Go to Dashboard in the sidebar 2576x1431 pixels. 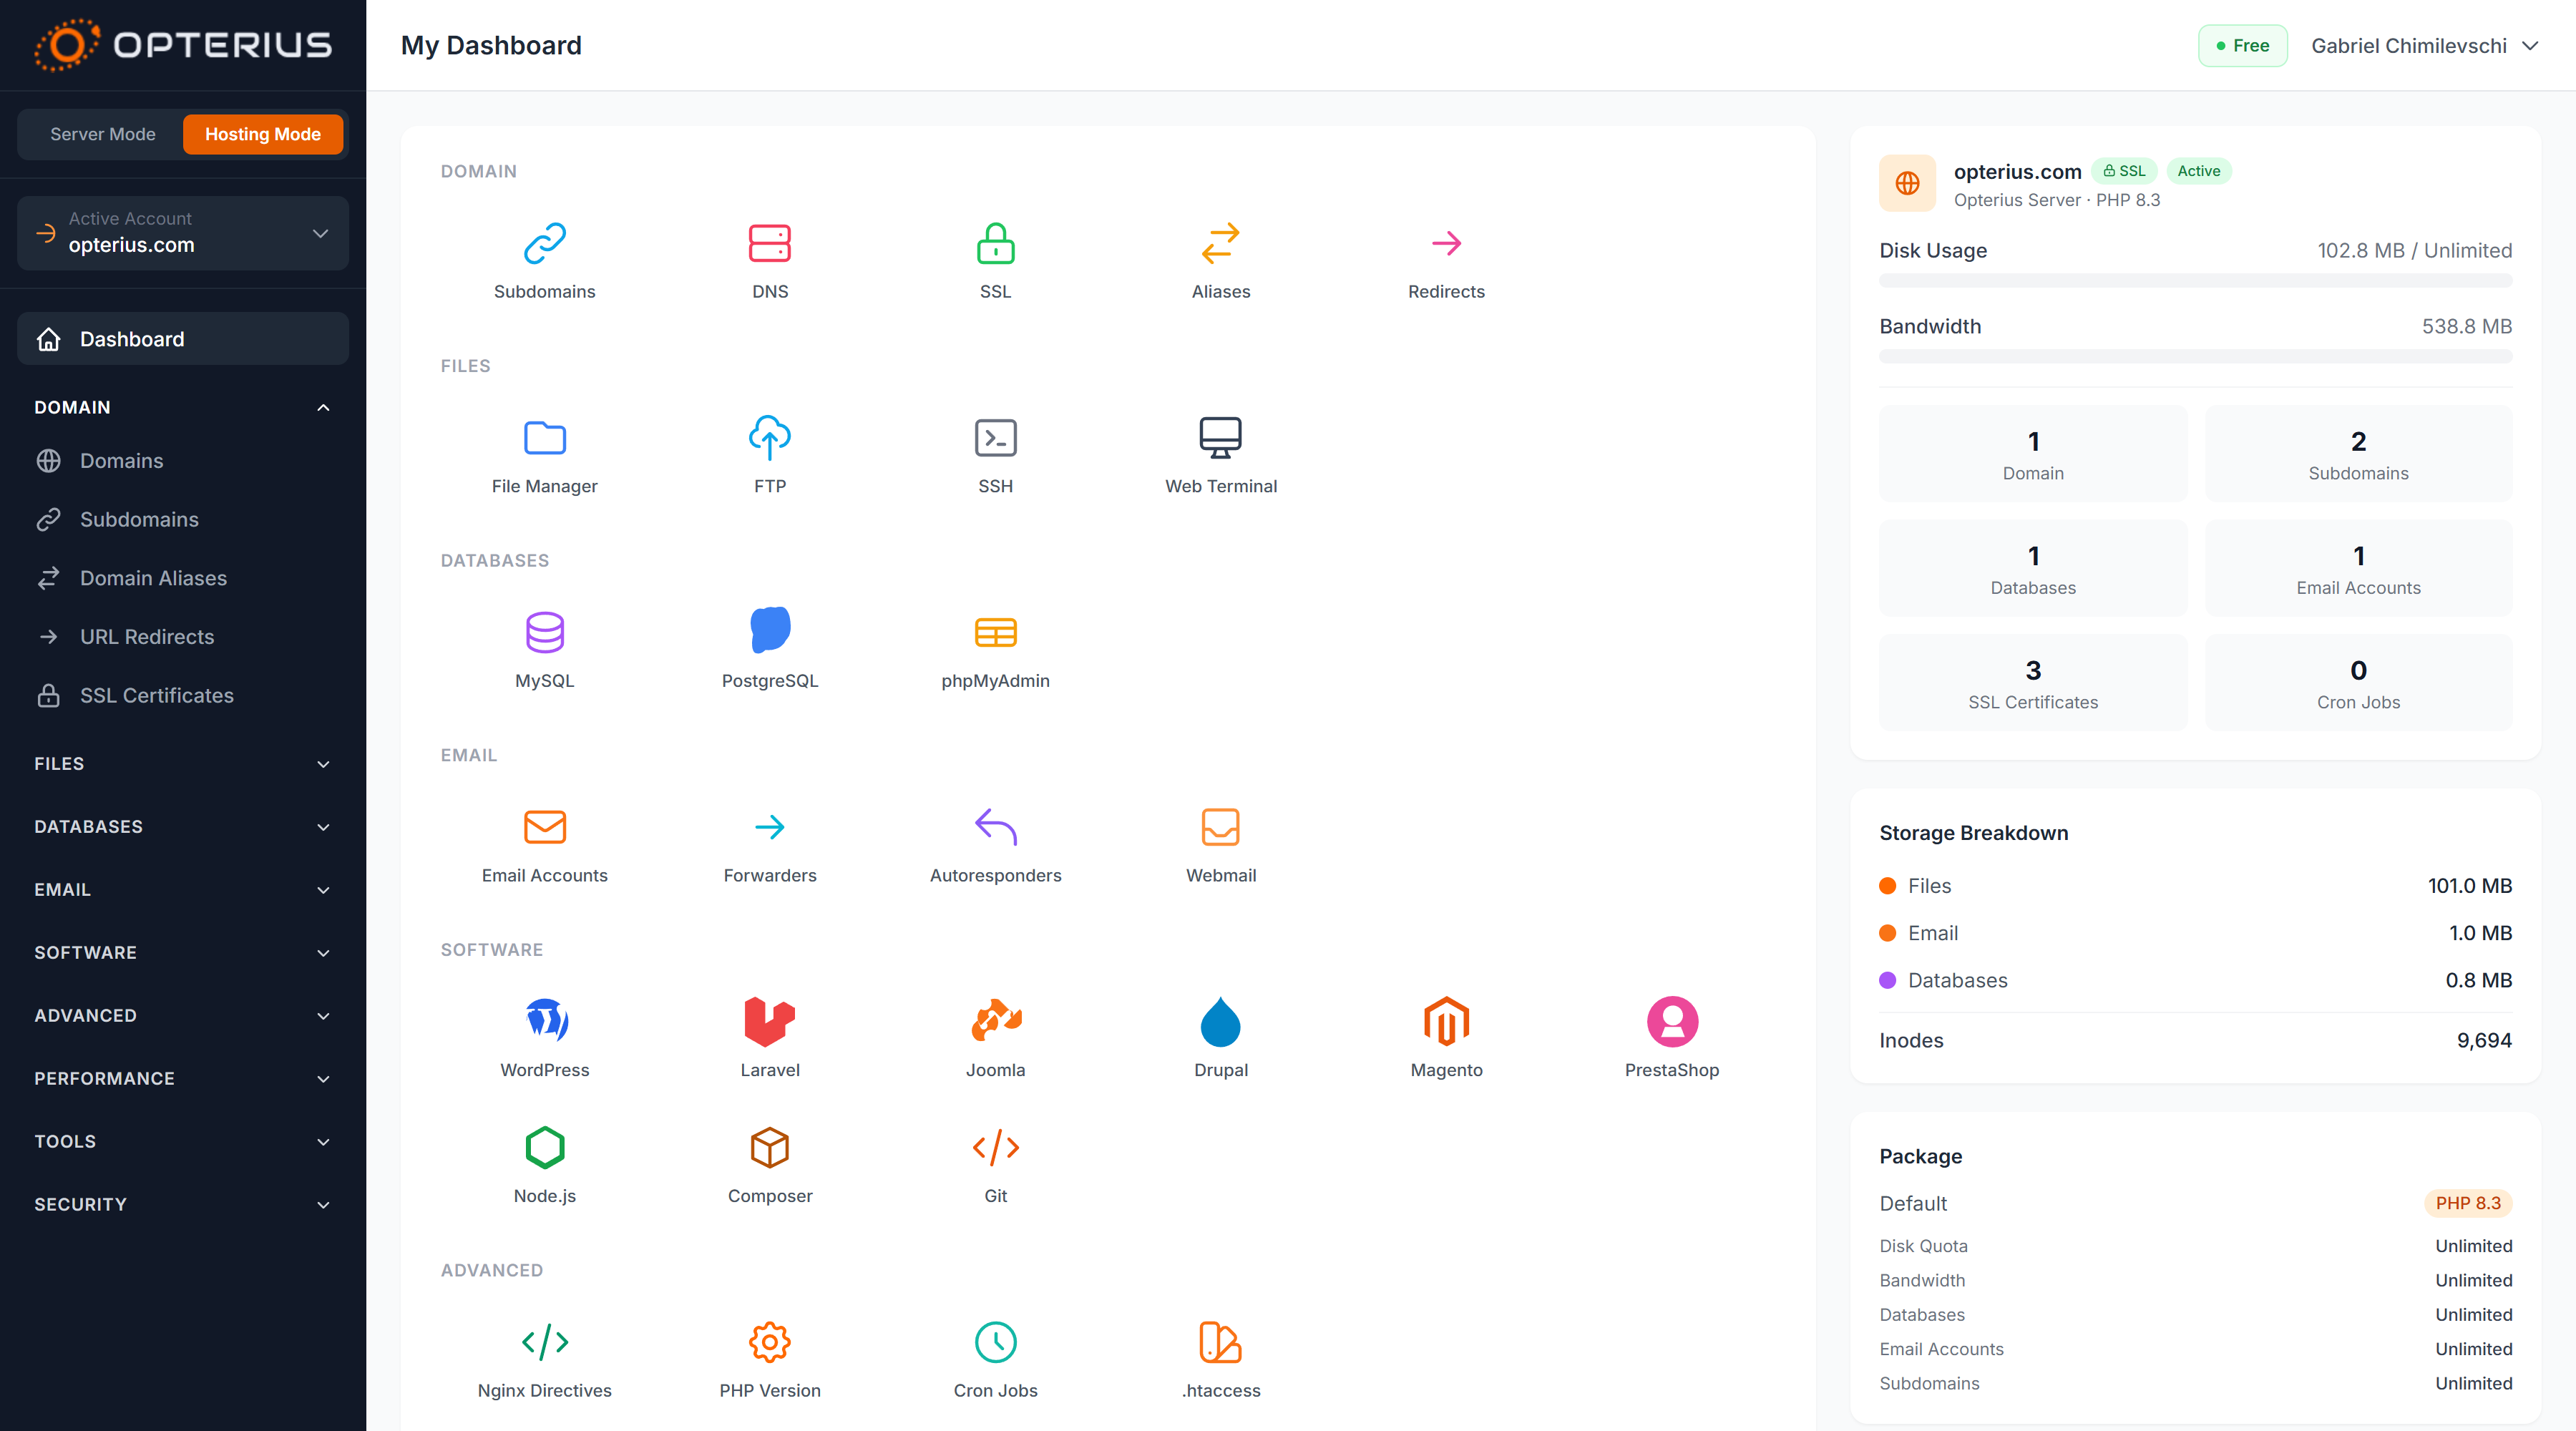tap(183, 339)
